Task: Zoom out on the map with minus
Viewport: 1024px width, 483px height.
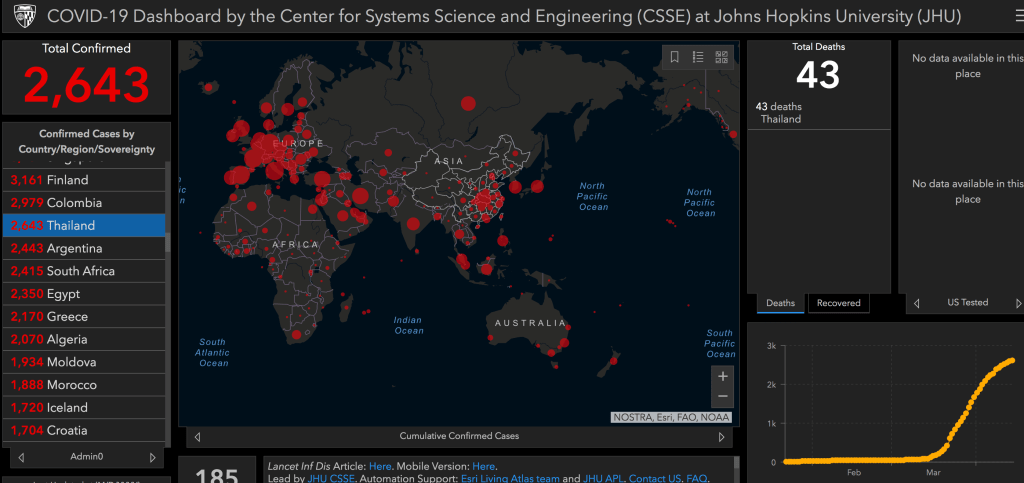Action: 722,397
